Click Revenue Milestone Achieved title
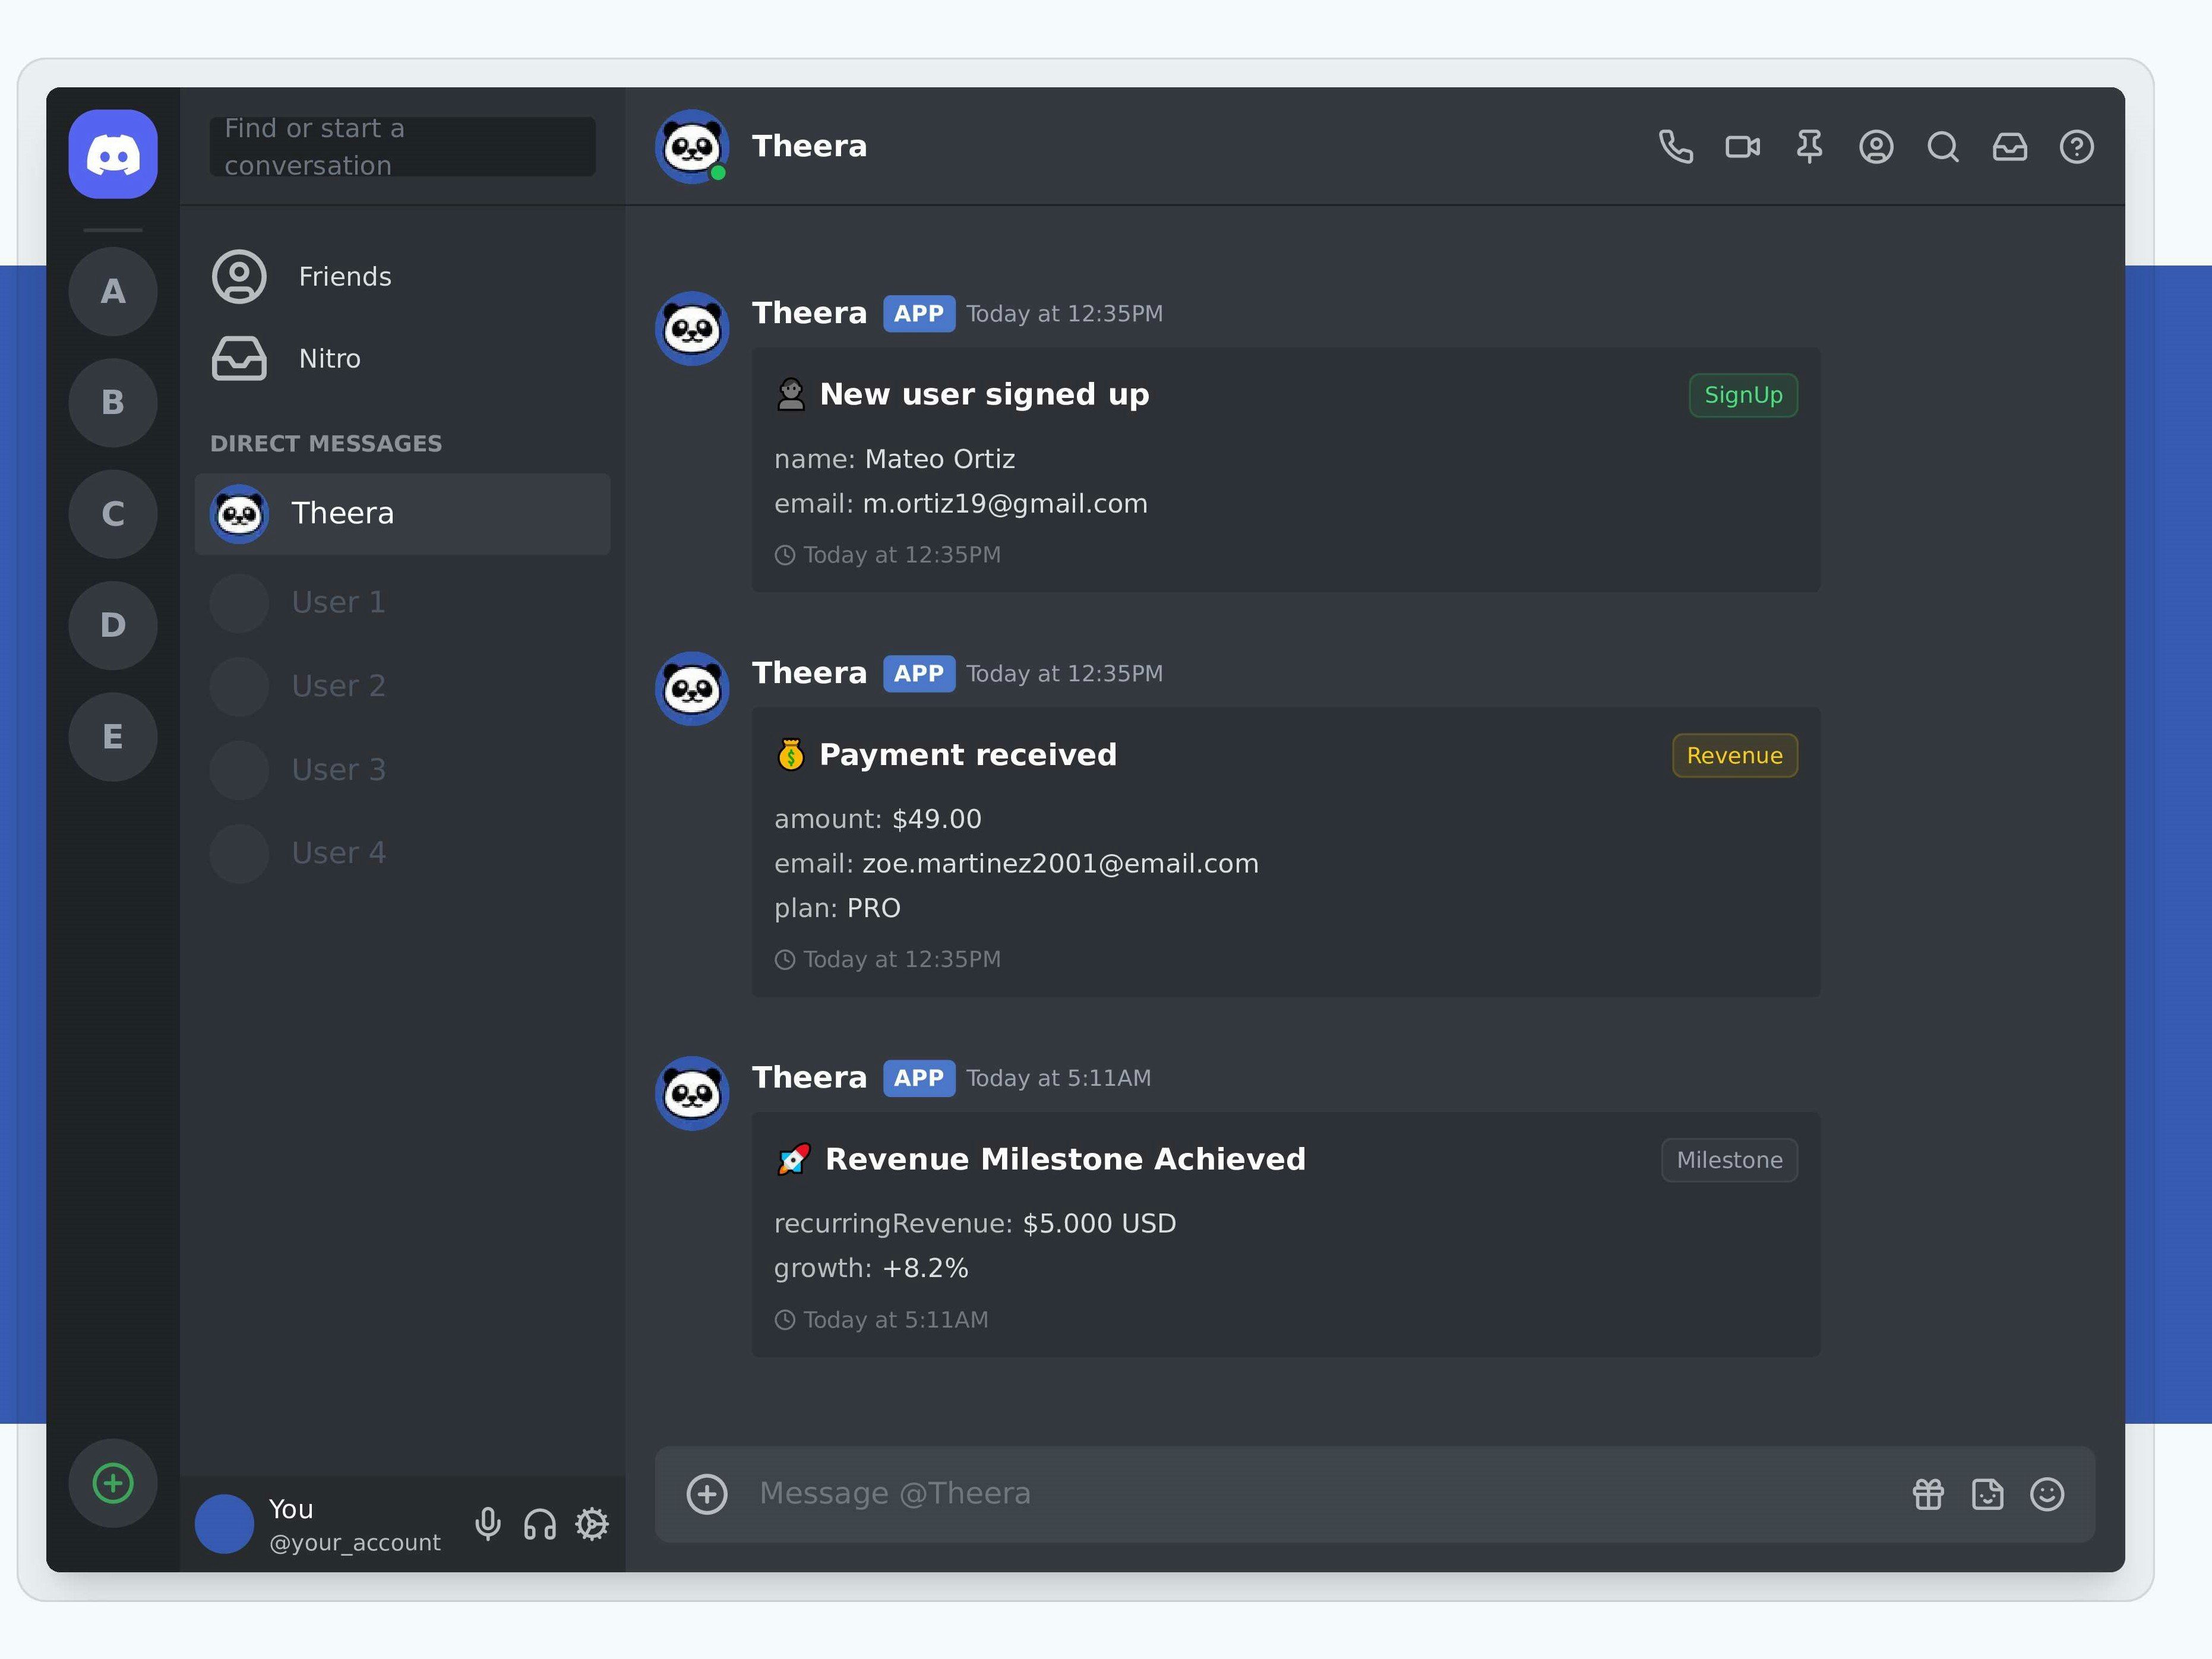 (x=1065, y=1159)
